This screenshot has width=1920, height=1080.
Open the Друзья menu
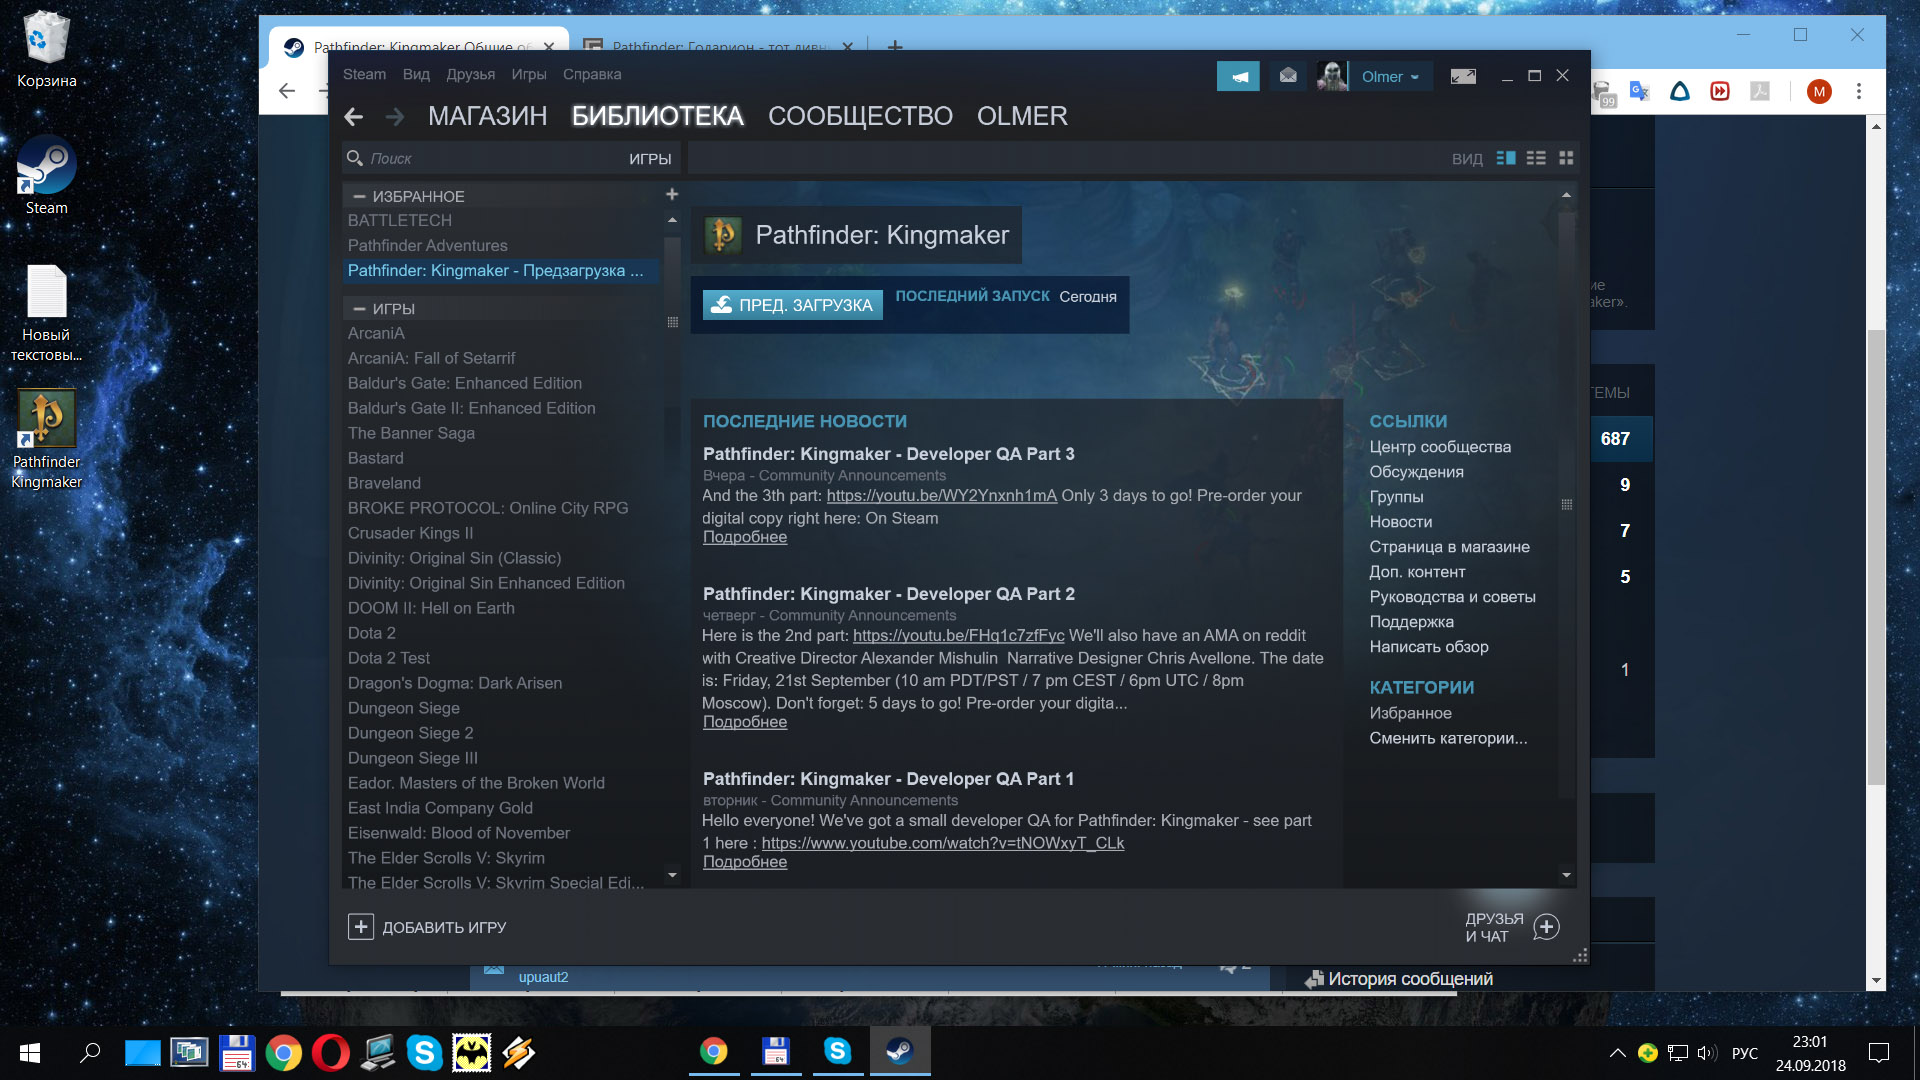click(470, 75)
